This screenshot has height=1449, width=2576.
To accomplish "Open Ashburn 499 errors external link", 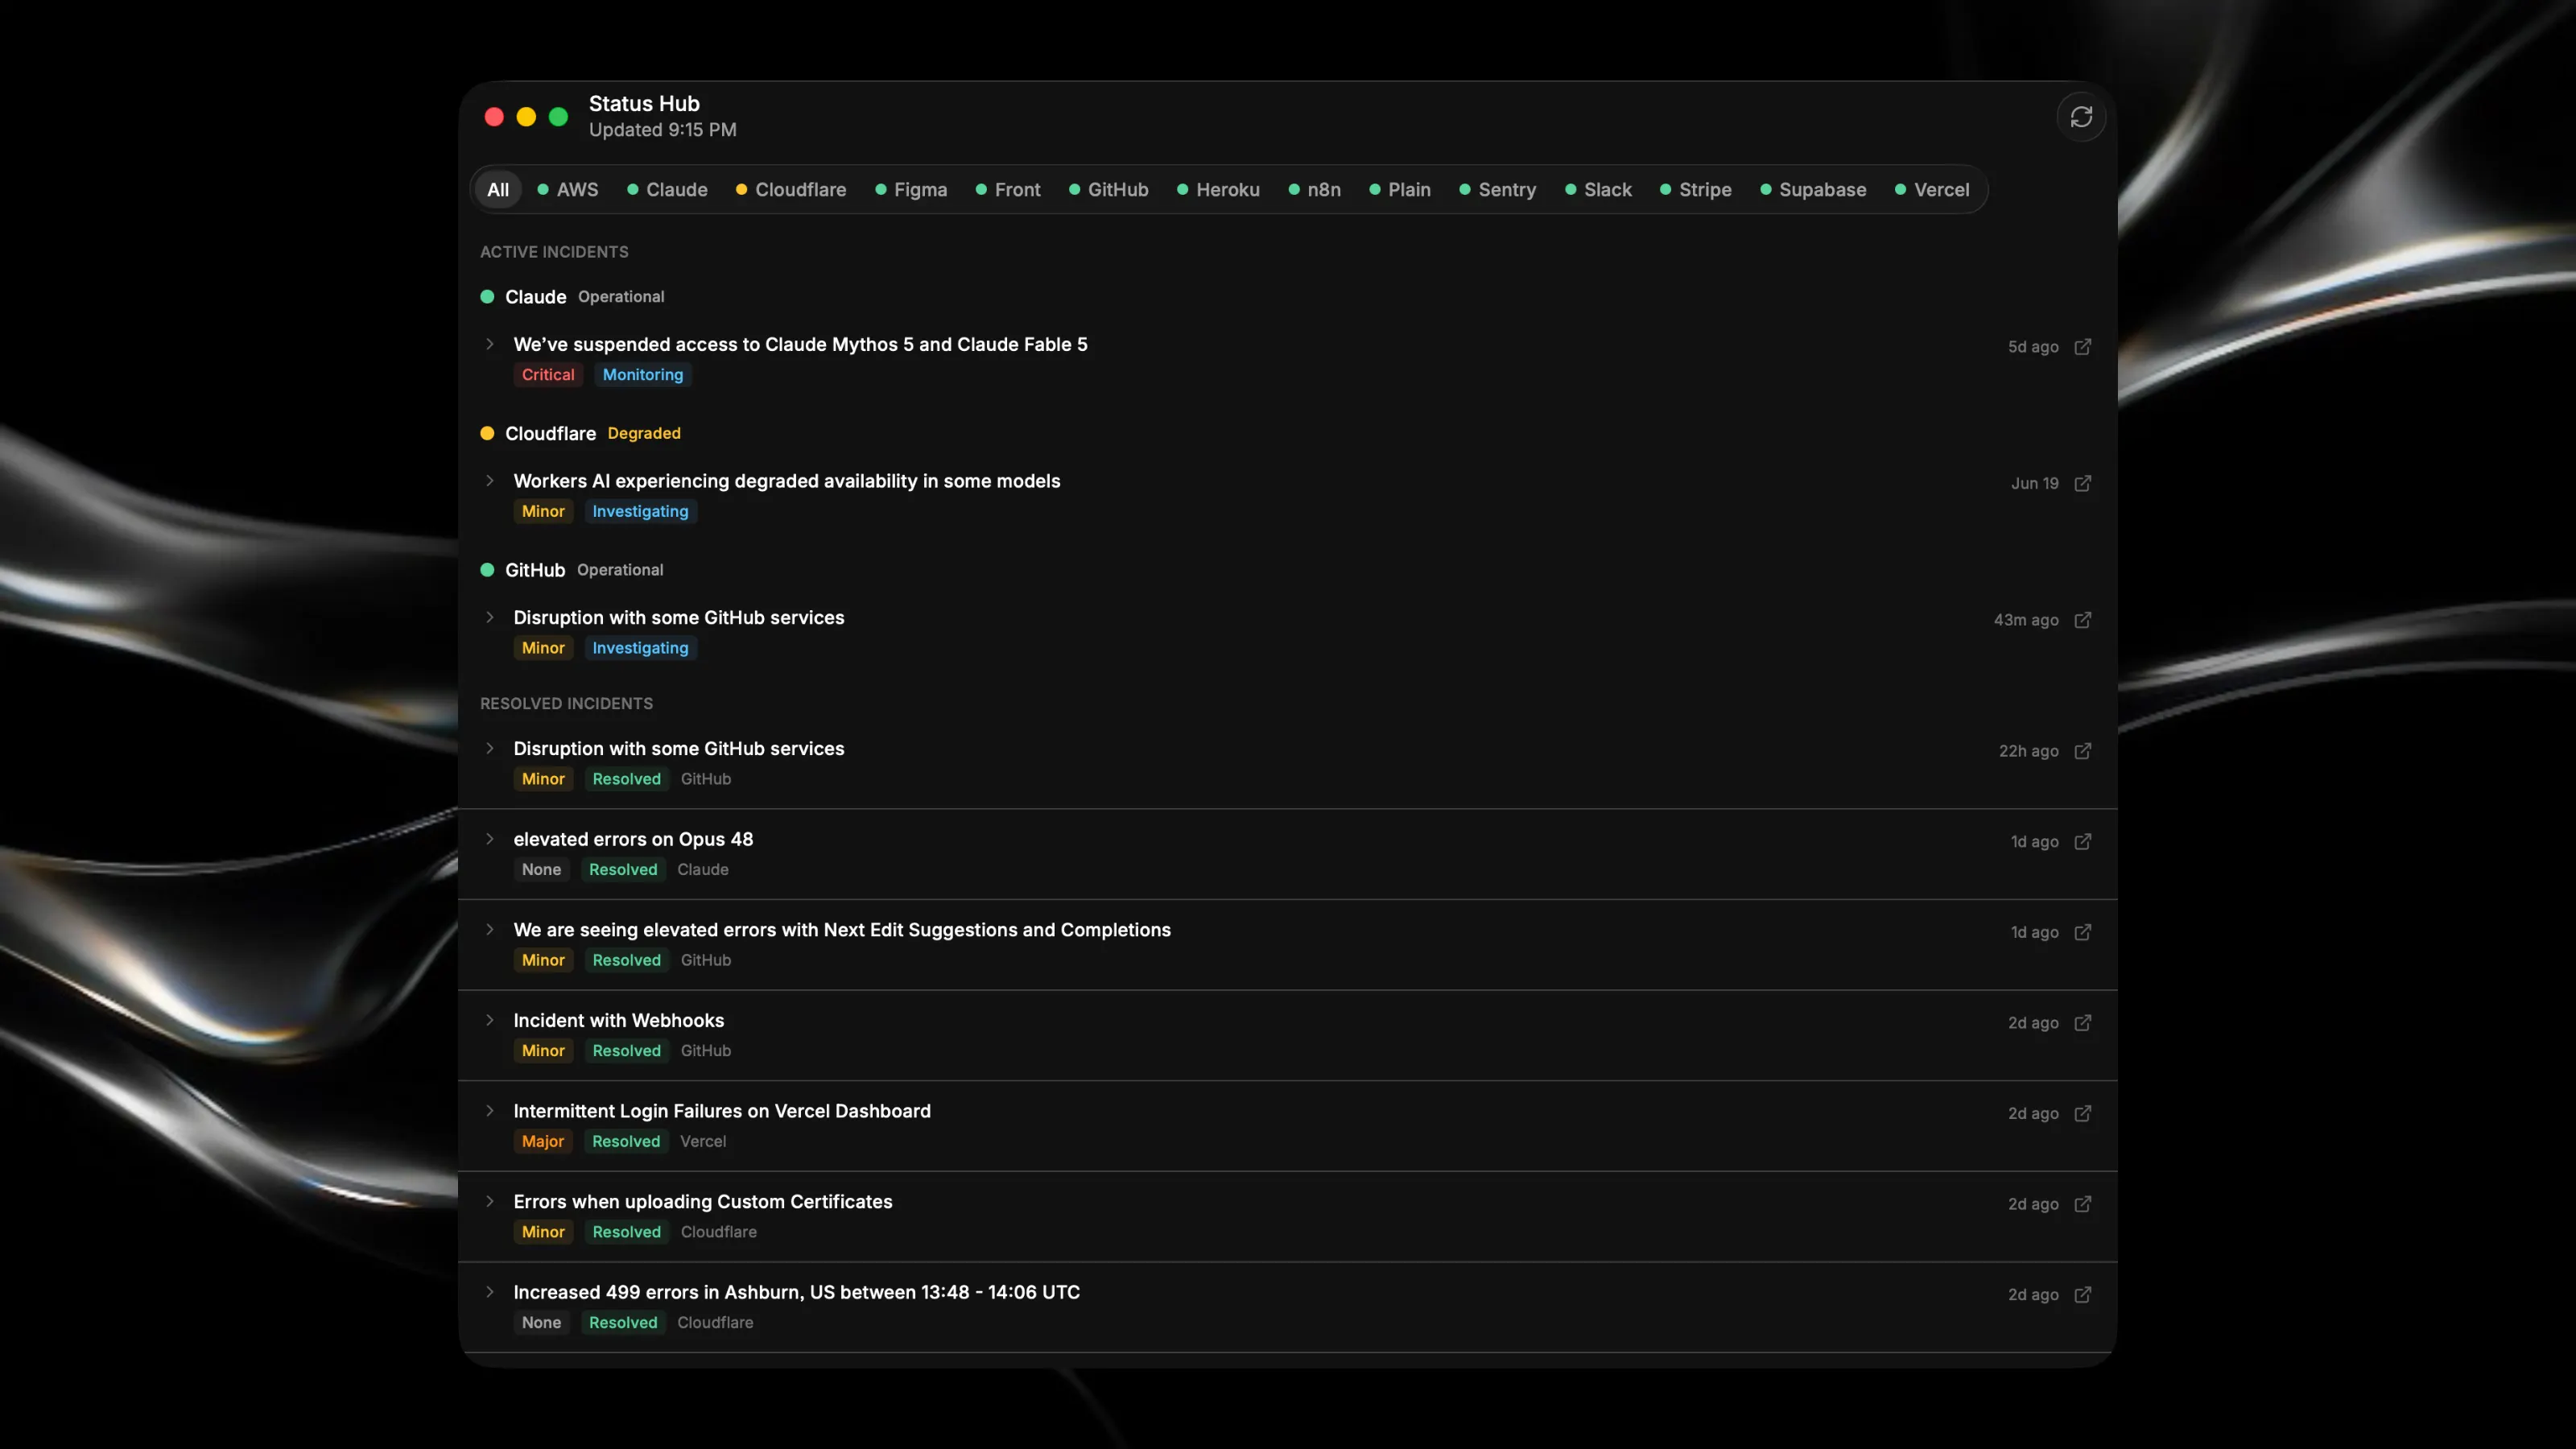I will click(x=2082, y=1294).
